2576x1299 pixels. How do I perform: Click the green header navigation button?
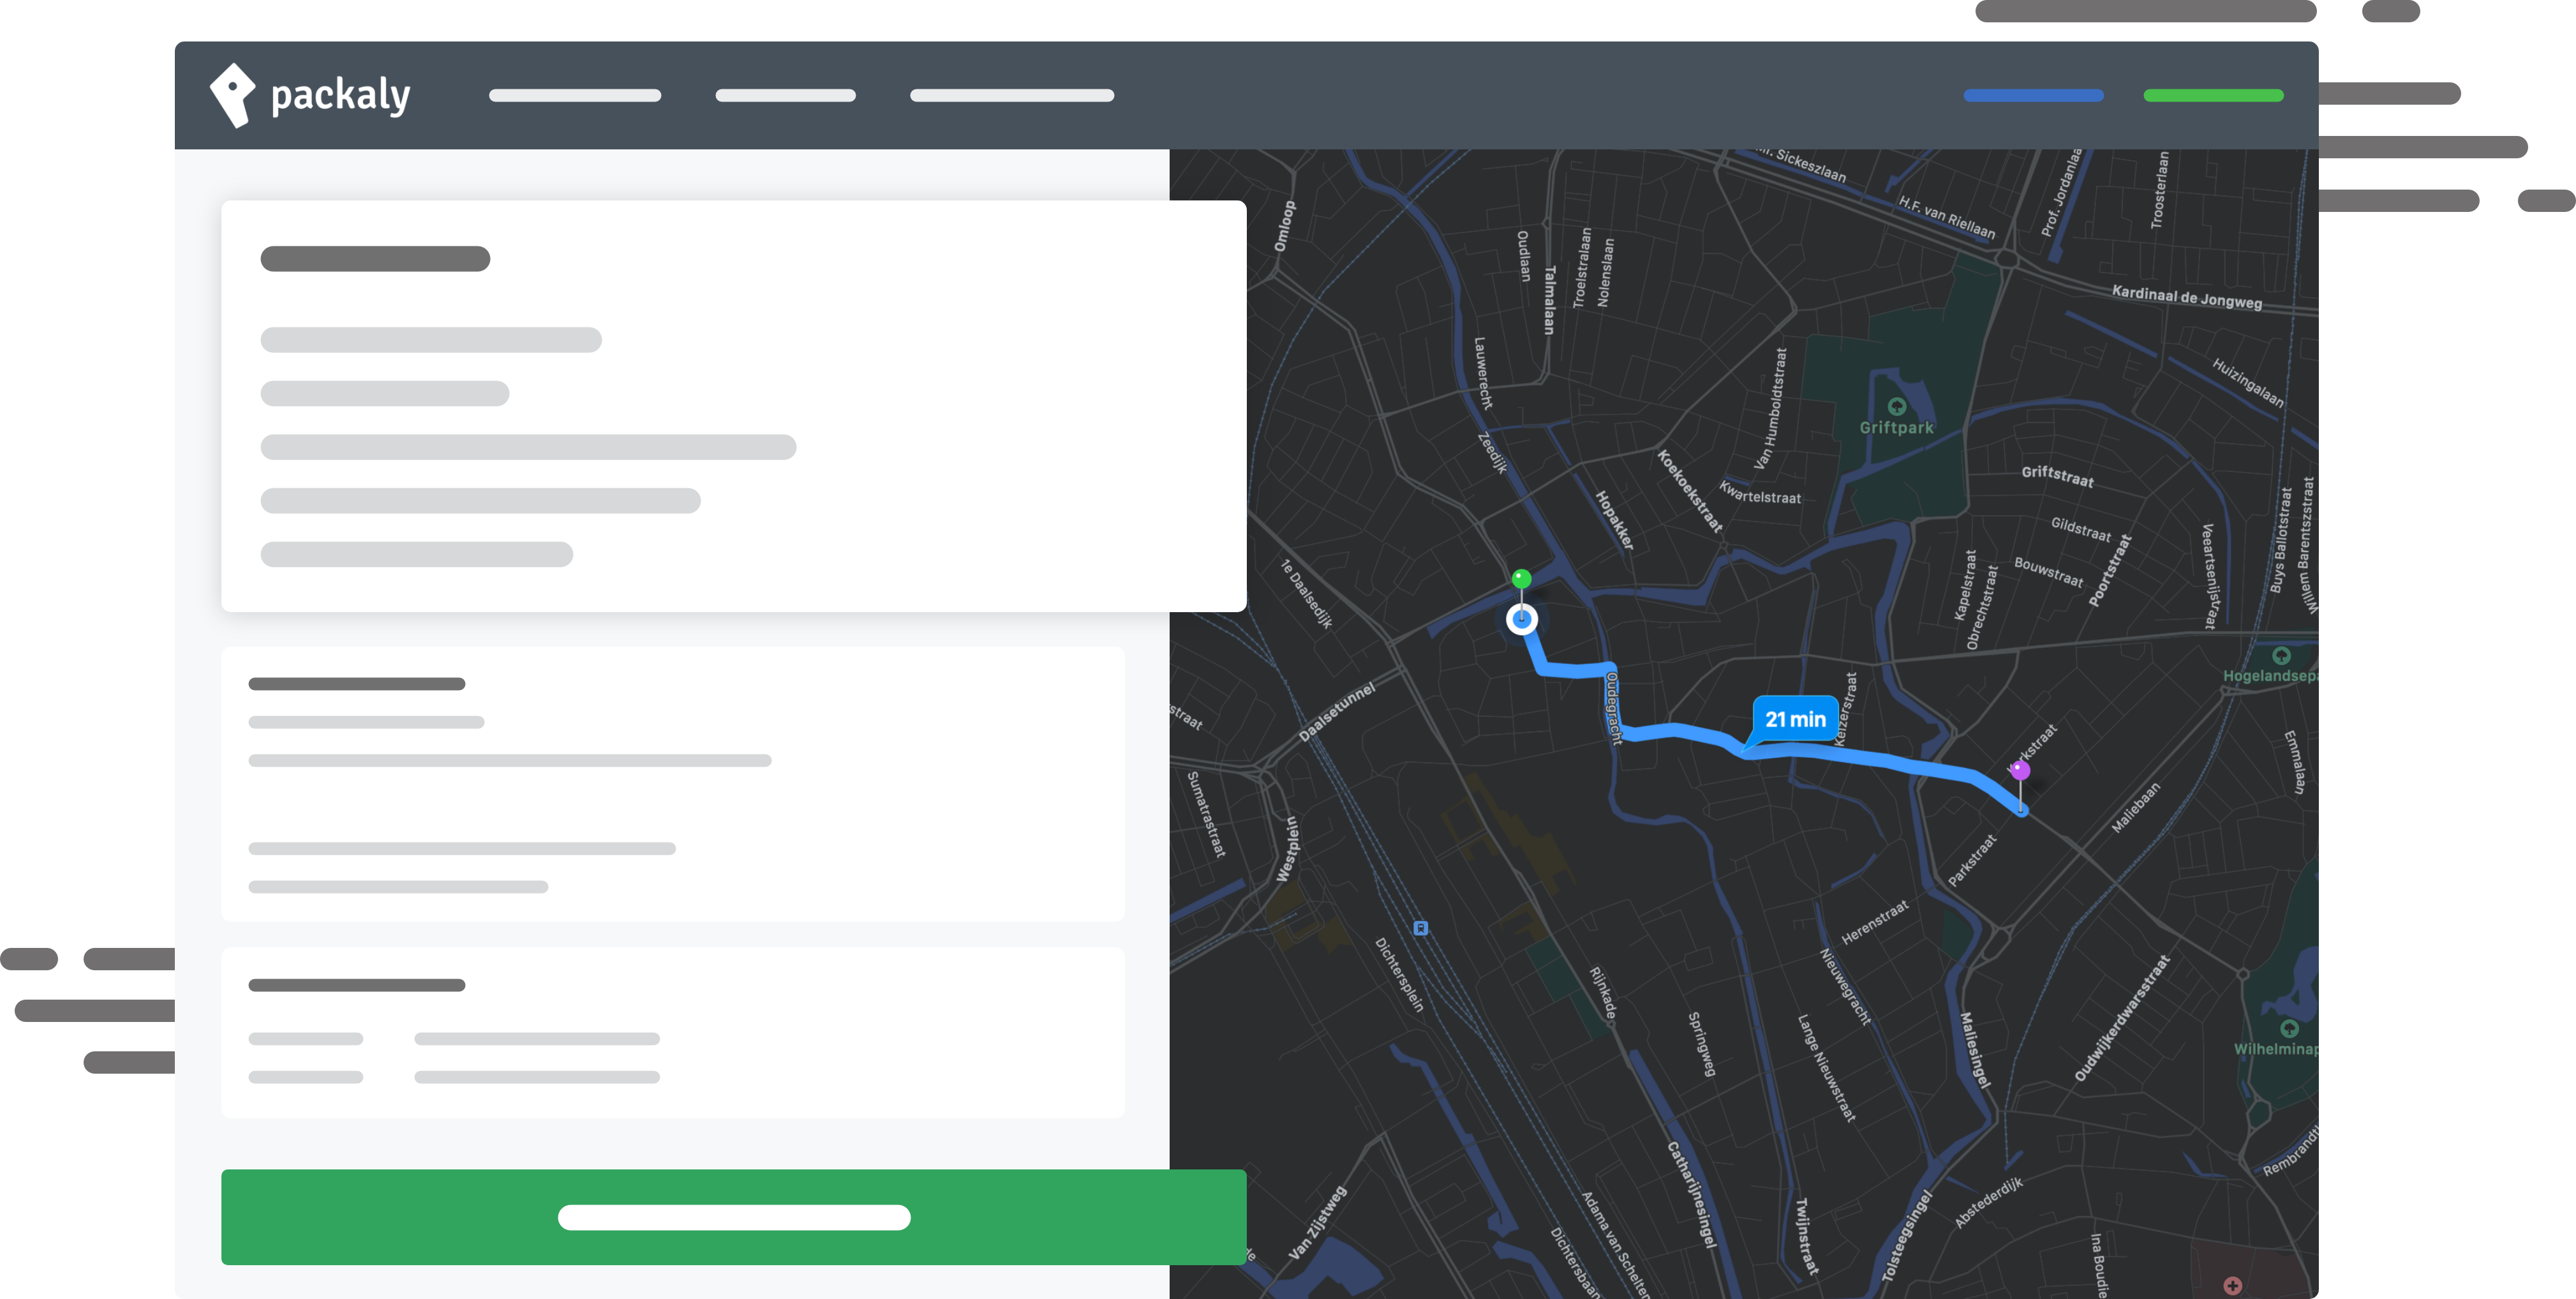pyautogui.click(x=2213, y=96)
